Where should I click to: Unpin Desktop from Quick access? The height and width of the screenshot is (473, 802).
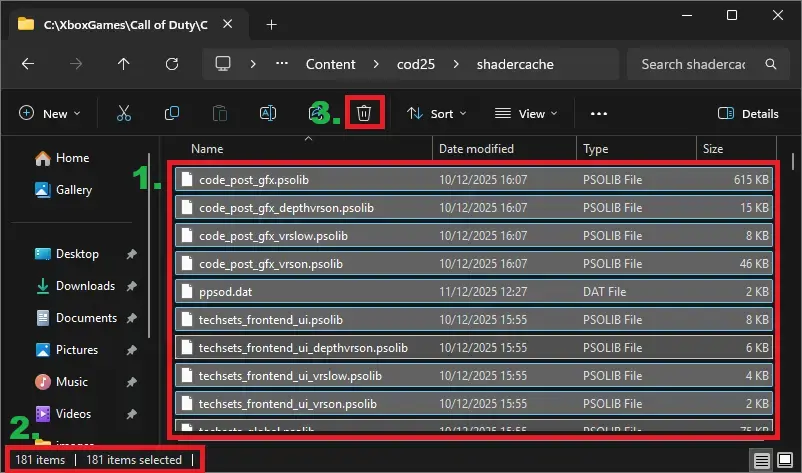131,254
